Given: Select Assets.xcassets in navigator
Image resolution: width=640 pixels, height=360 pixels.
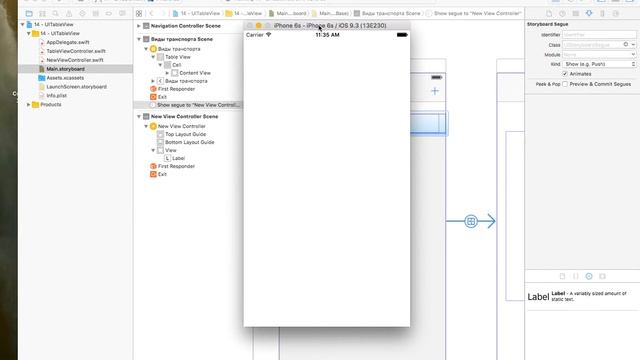Looking at the screenshot, I should (x=65, y=78).
